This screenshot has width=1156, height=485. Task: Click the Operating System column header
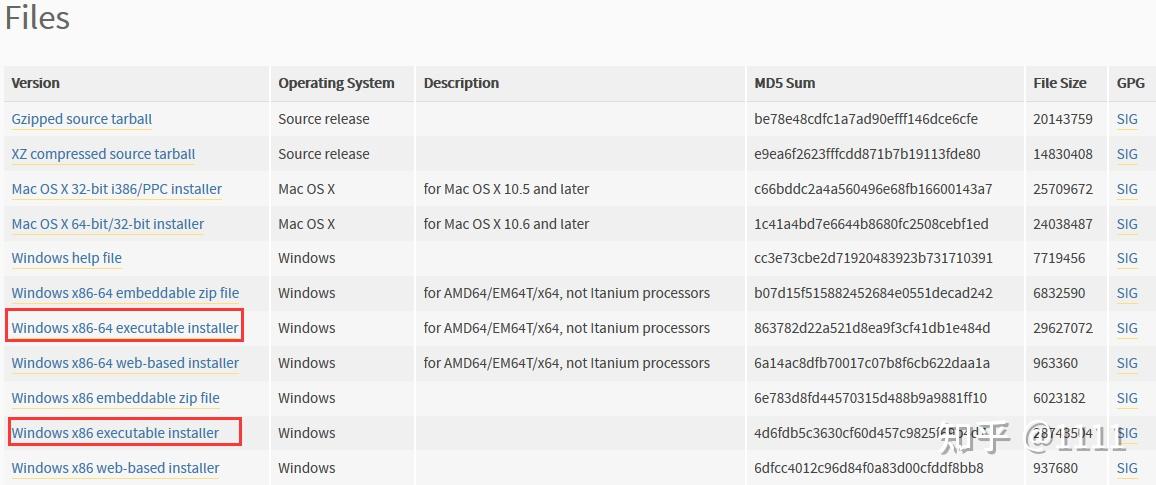tap(336, 83)
